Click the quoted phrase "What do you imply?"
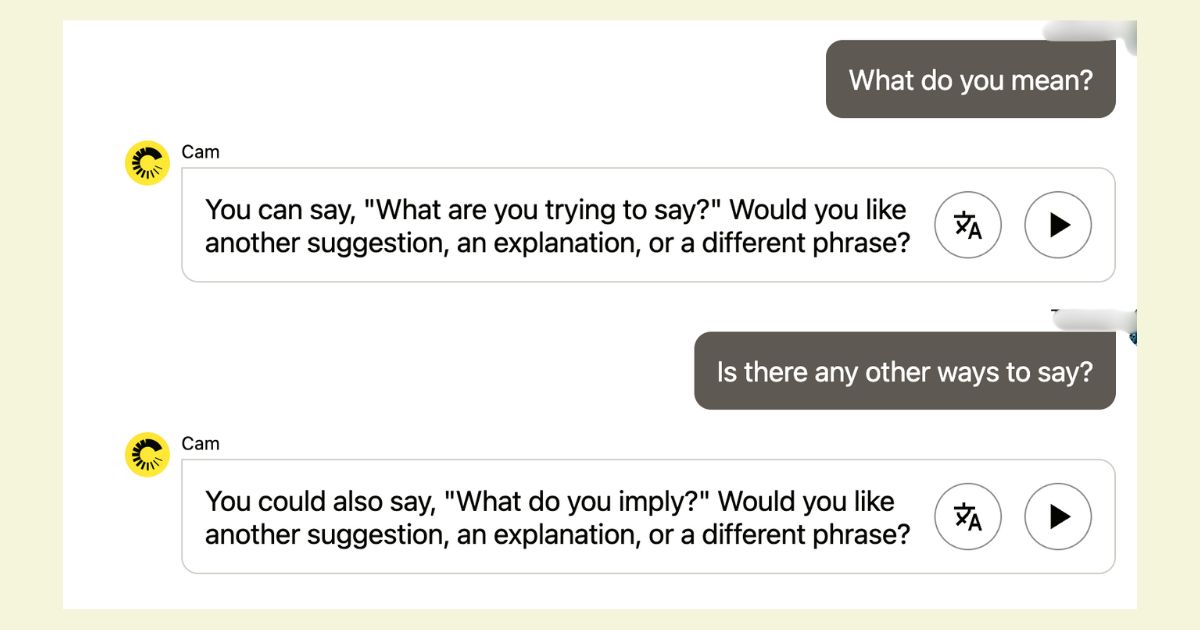 click(x=576, y=502)
